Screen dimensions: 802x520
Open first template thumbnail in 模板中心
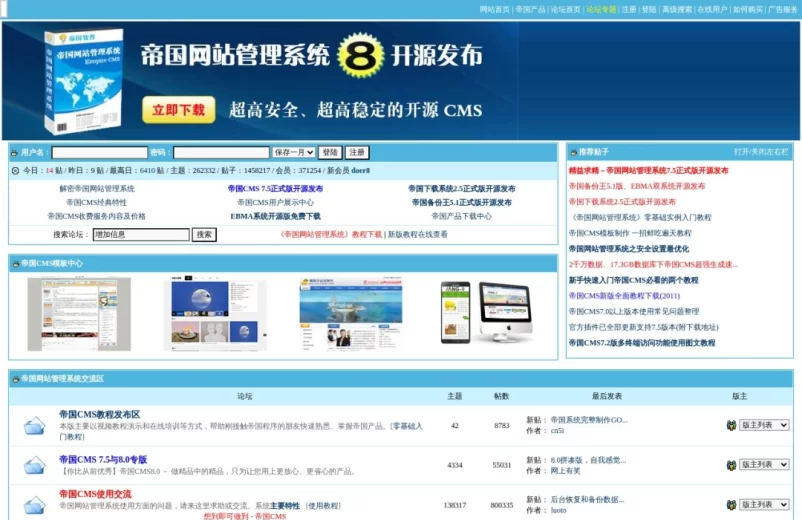coord(79,314)
